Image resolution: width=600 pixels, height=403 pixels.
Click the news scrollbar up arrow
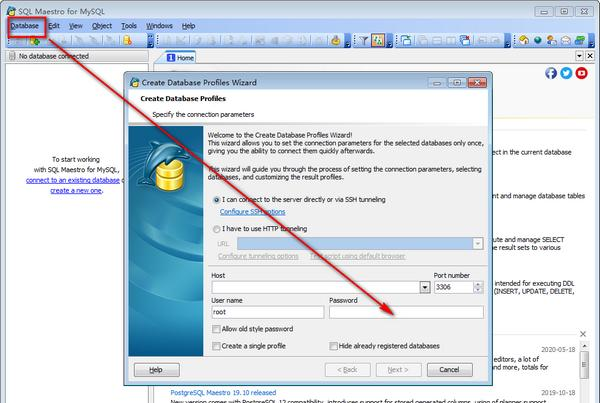(584, 346)
